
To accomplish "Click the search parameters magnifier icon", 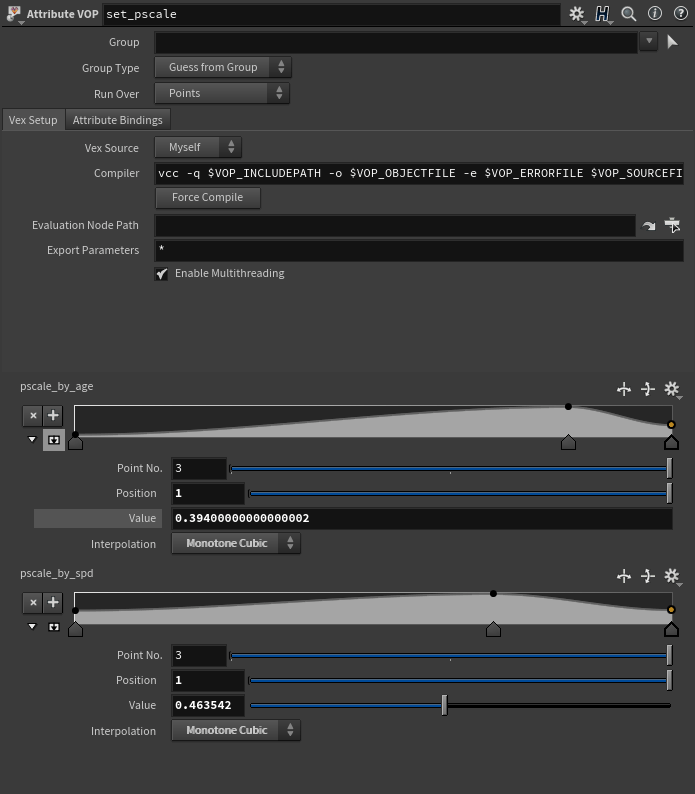I will [x=629, y=14].
